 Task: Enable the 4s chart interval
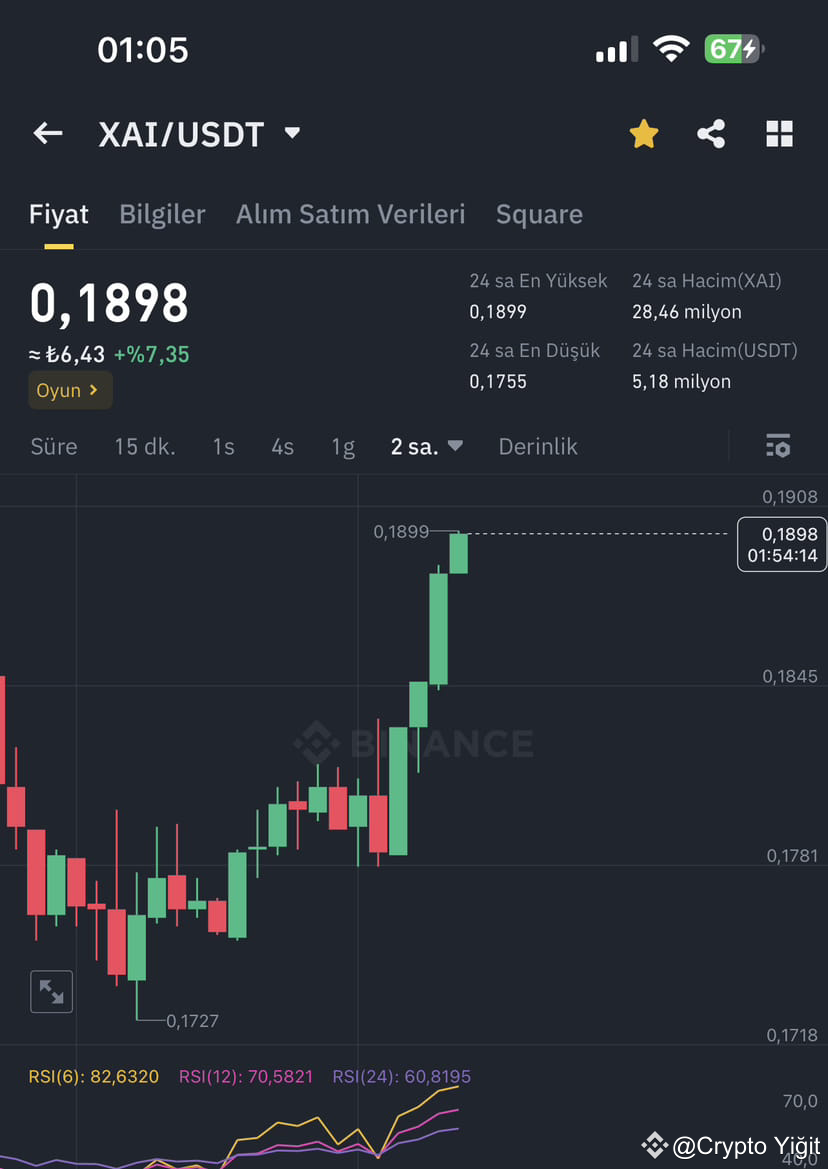click(282, 447)
